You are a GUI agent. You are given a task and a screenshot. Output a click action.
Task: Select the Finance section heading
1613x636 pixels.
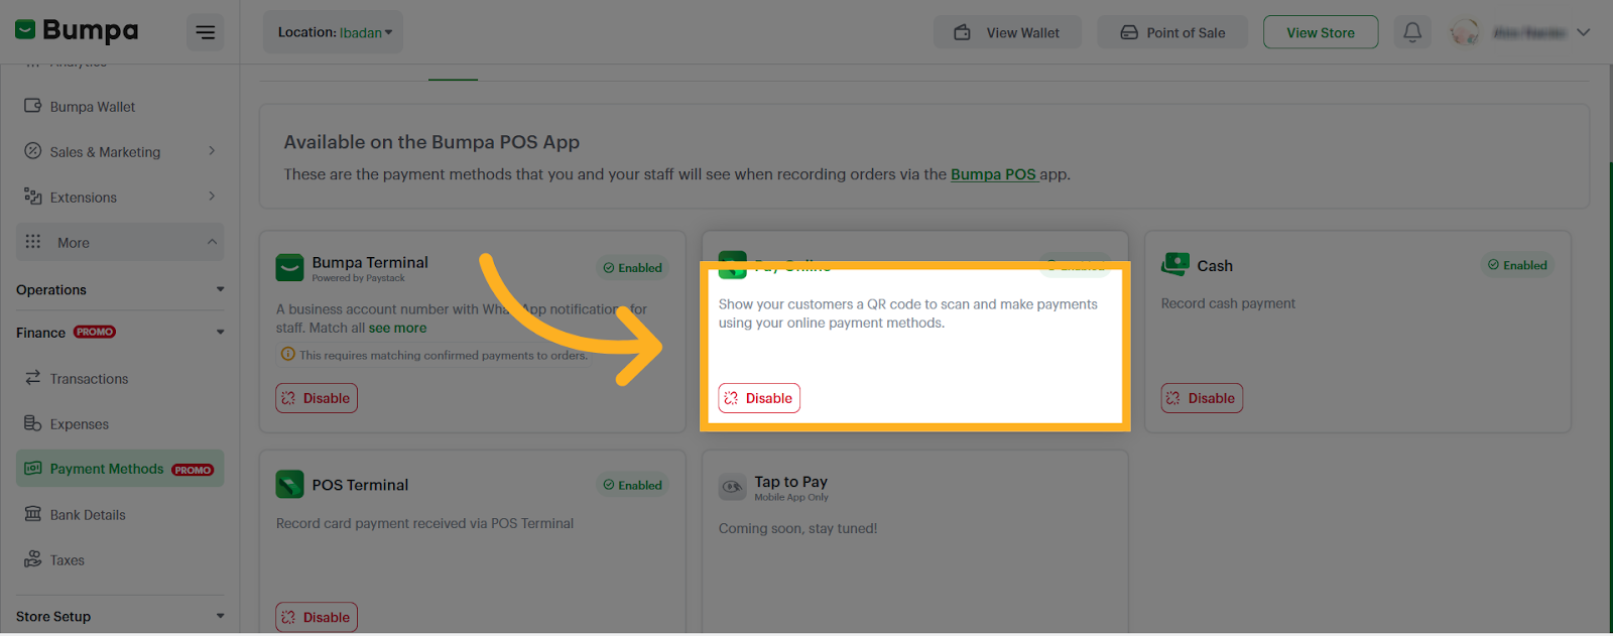pyautogui.click(x=41, y=332)
